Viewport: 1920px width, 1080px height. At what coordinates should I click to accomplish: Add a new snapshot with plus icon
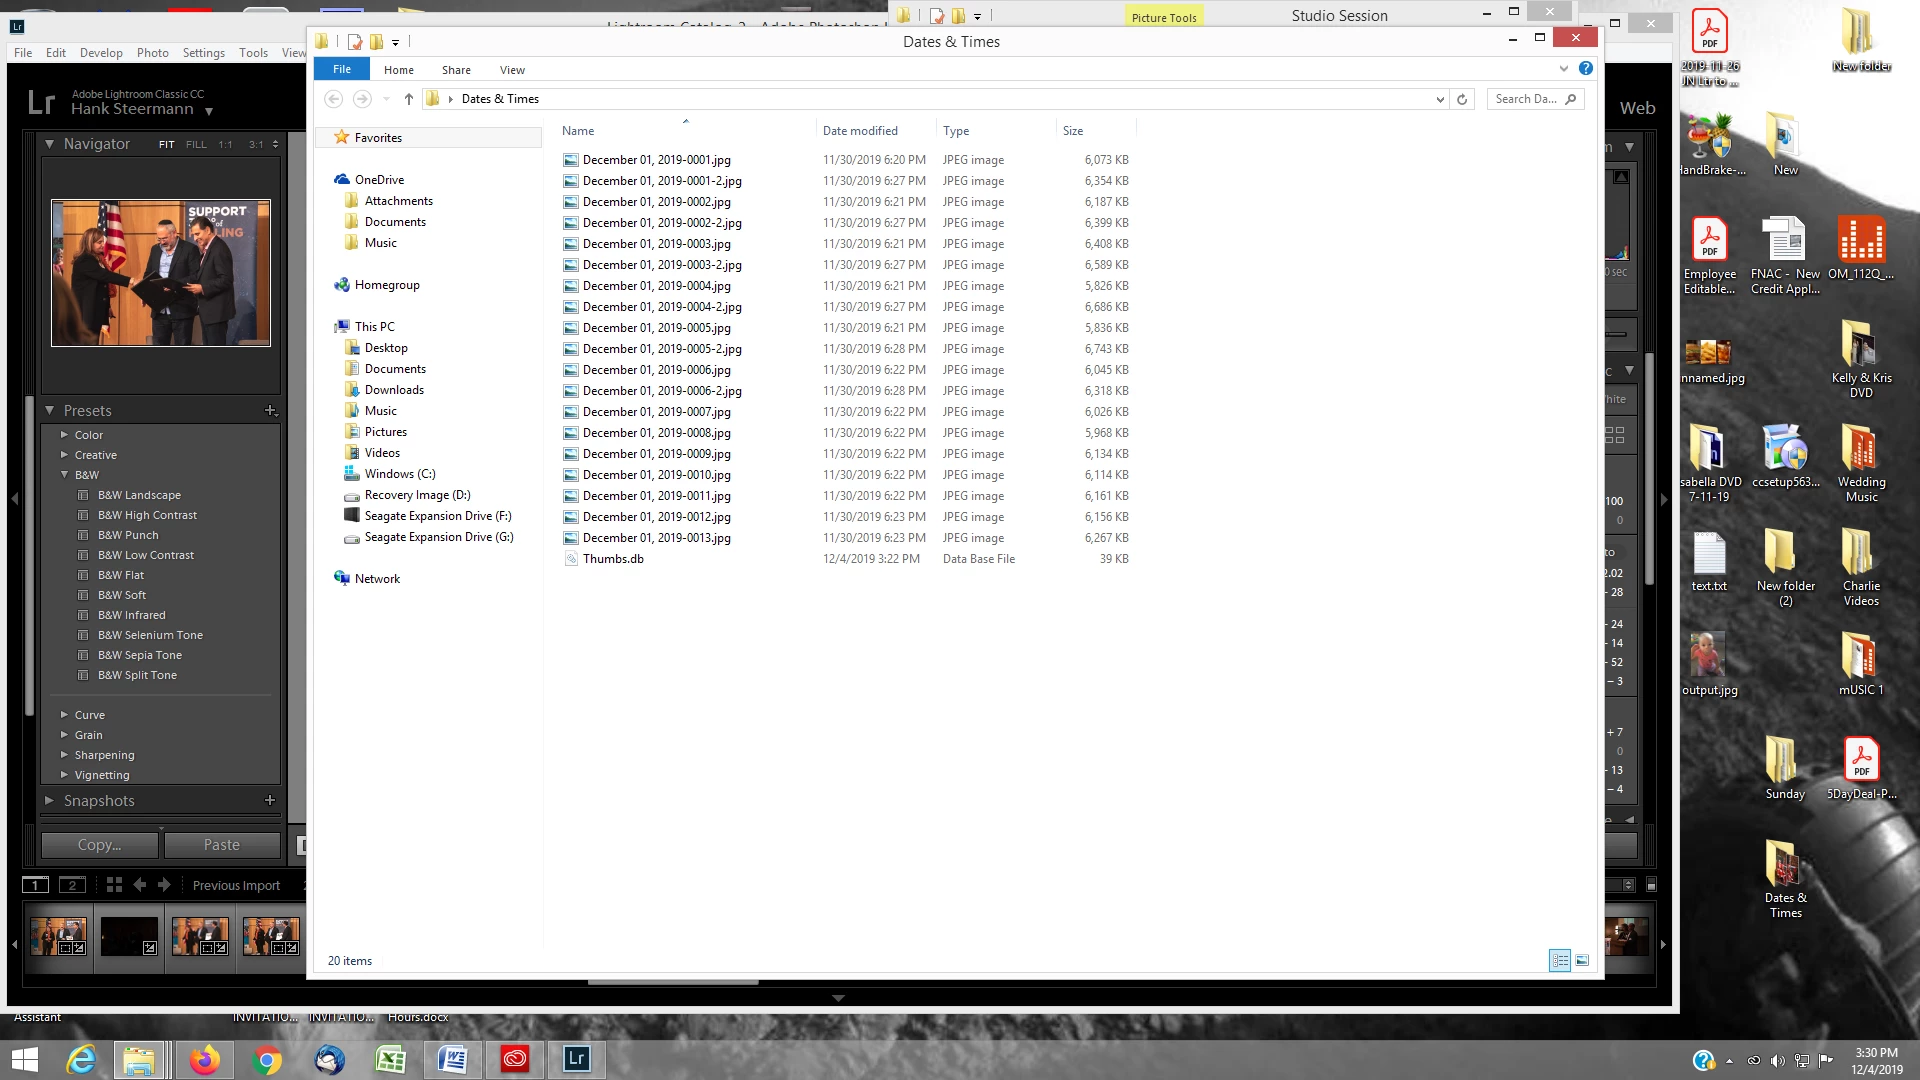click(x=269, y=800)
